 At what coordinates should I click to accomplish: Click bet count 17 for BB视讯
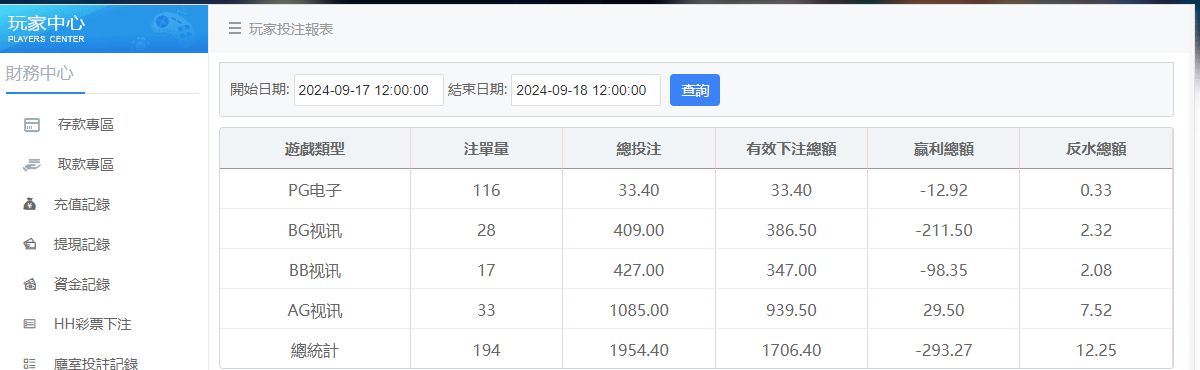pos(487,270)
